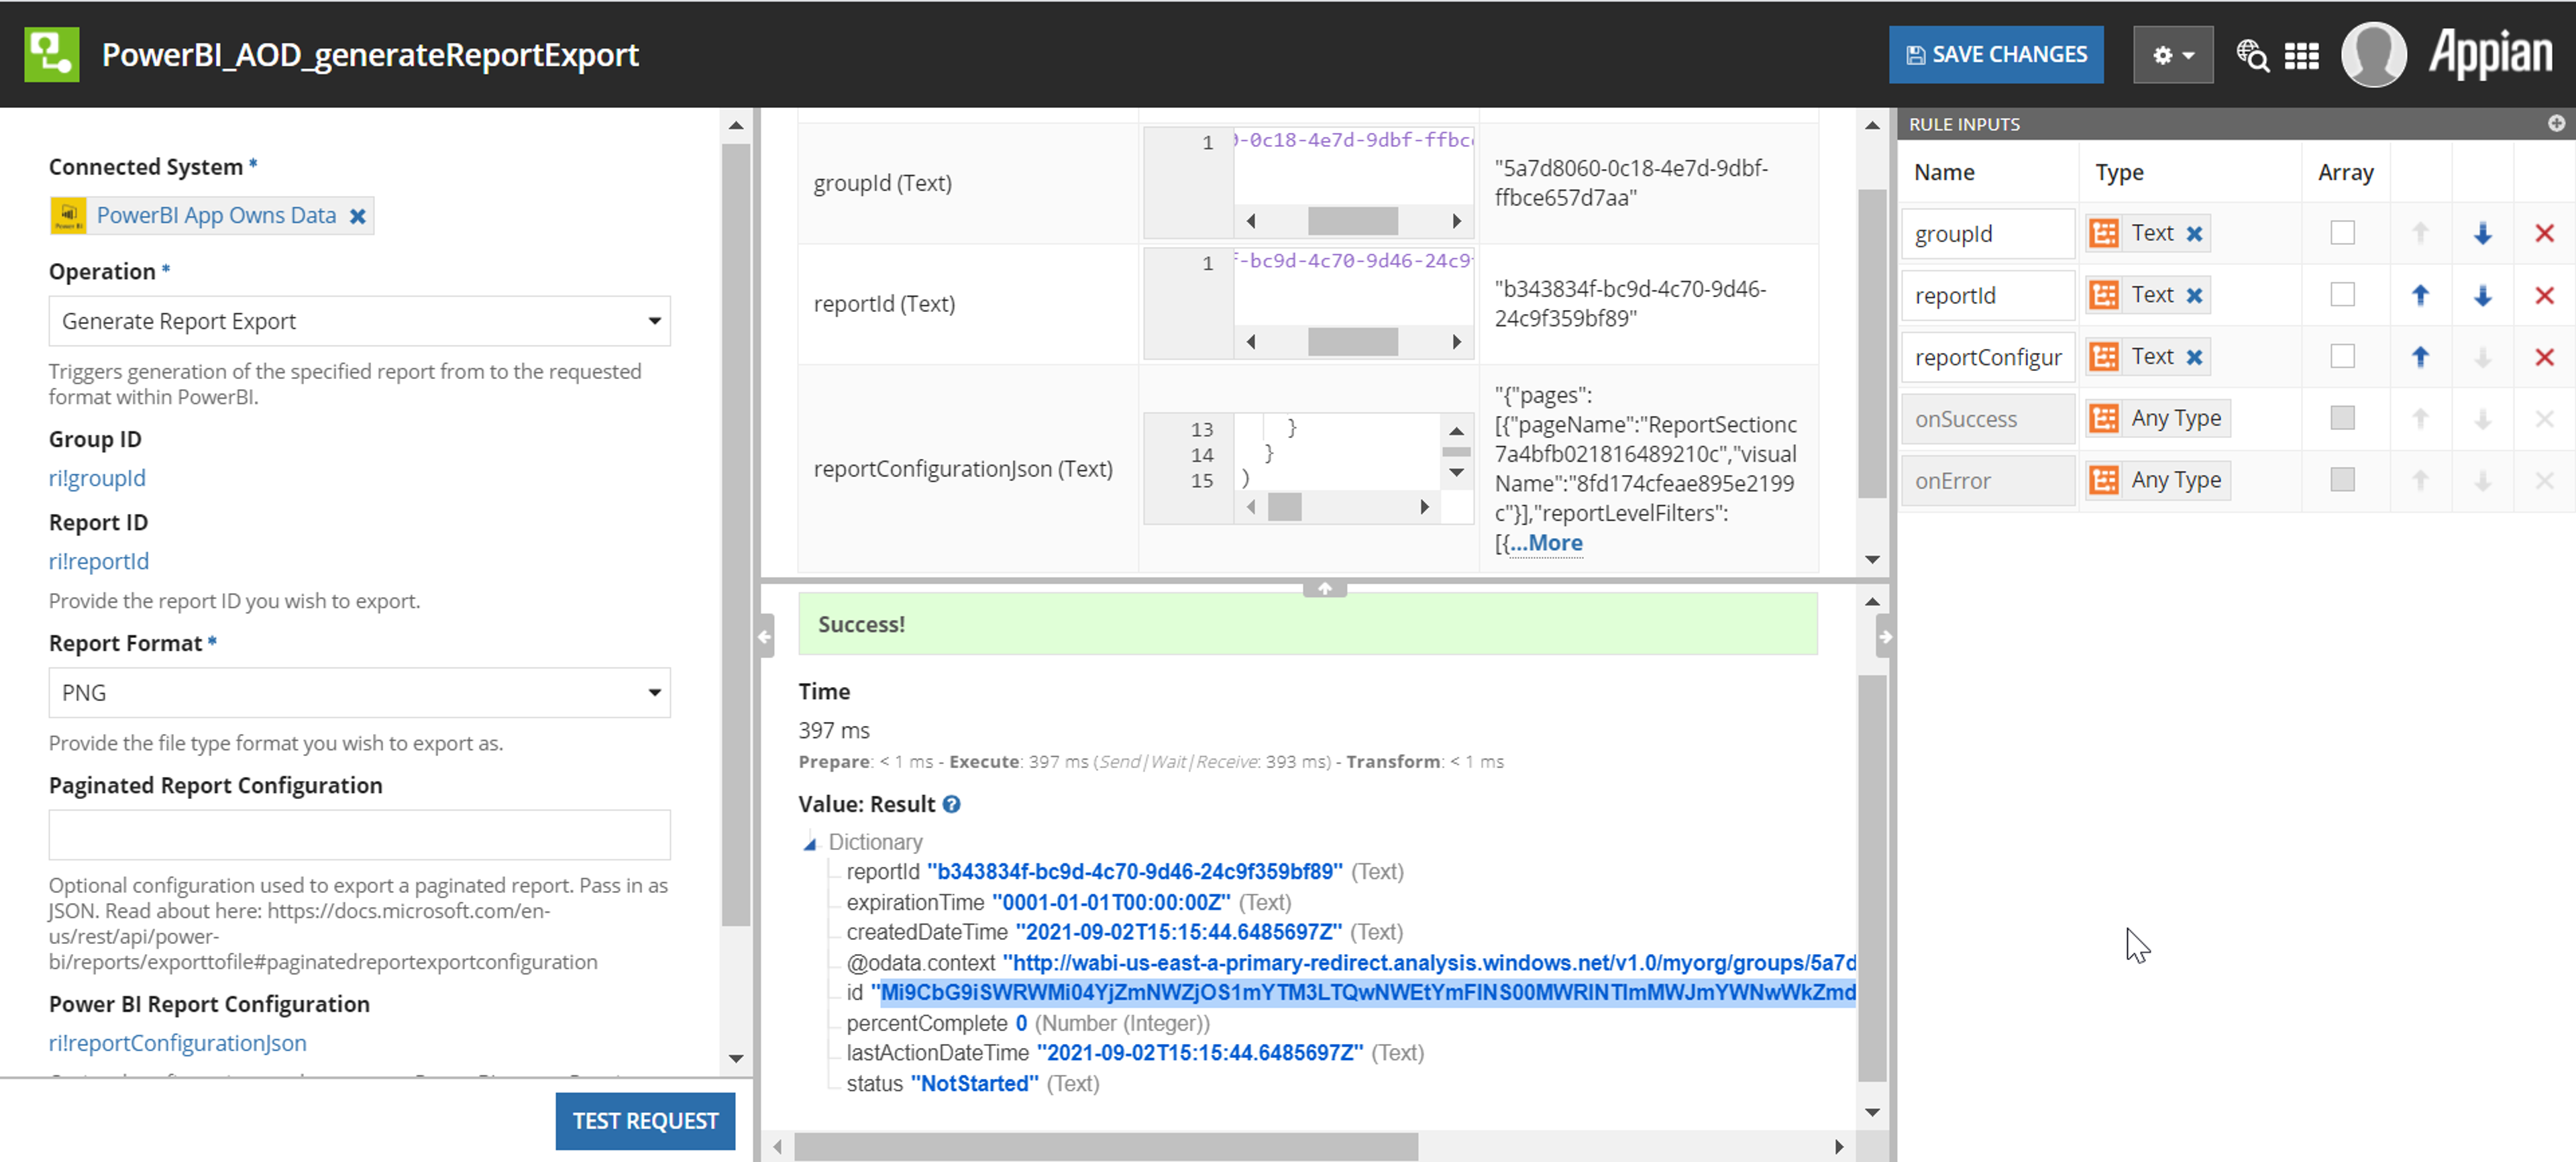This screenshot has height=1162, width=2576.
Task: Open the apps grid navigation icon
Action: pyautogui.click(x=2301, y=56)
